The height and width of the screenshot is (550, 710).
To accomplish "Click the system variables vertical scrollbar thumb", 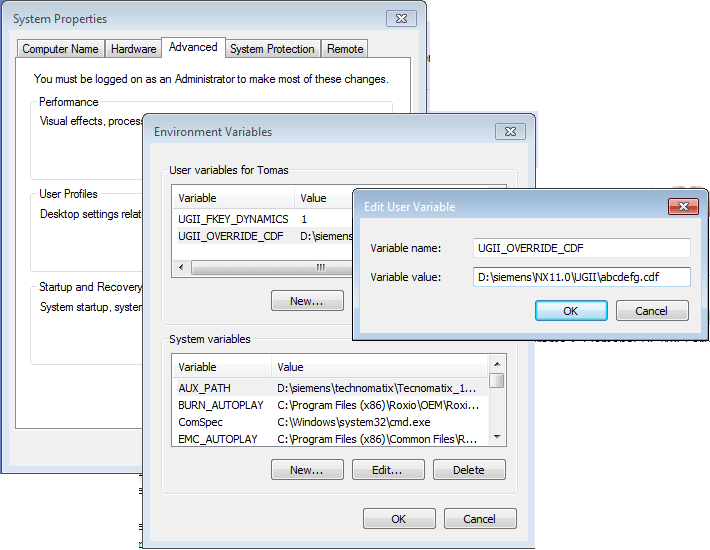I will [497, 380].
